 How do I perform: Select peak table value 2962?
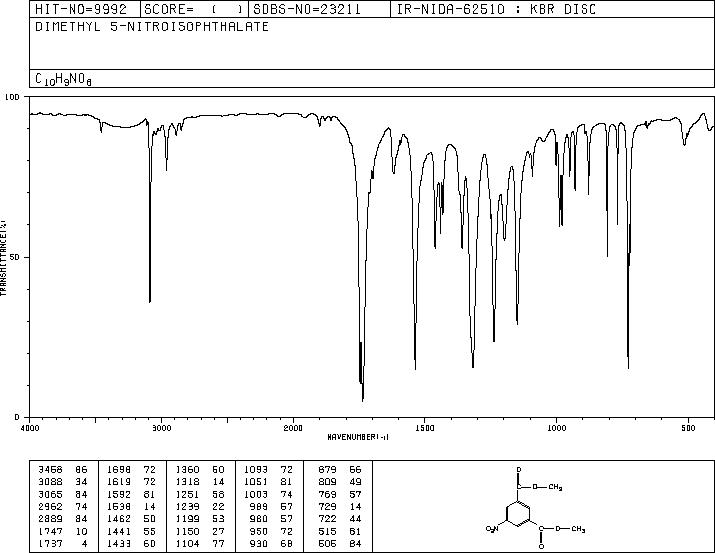[x=50, y=506]
